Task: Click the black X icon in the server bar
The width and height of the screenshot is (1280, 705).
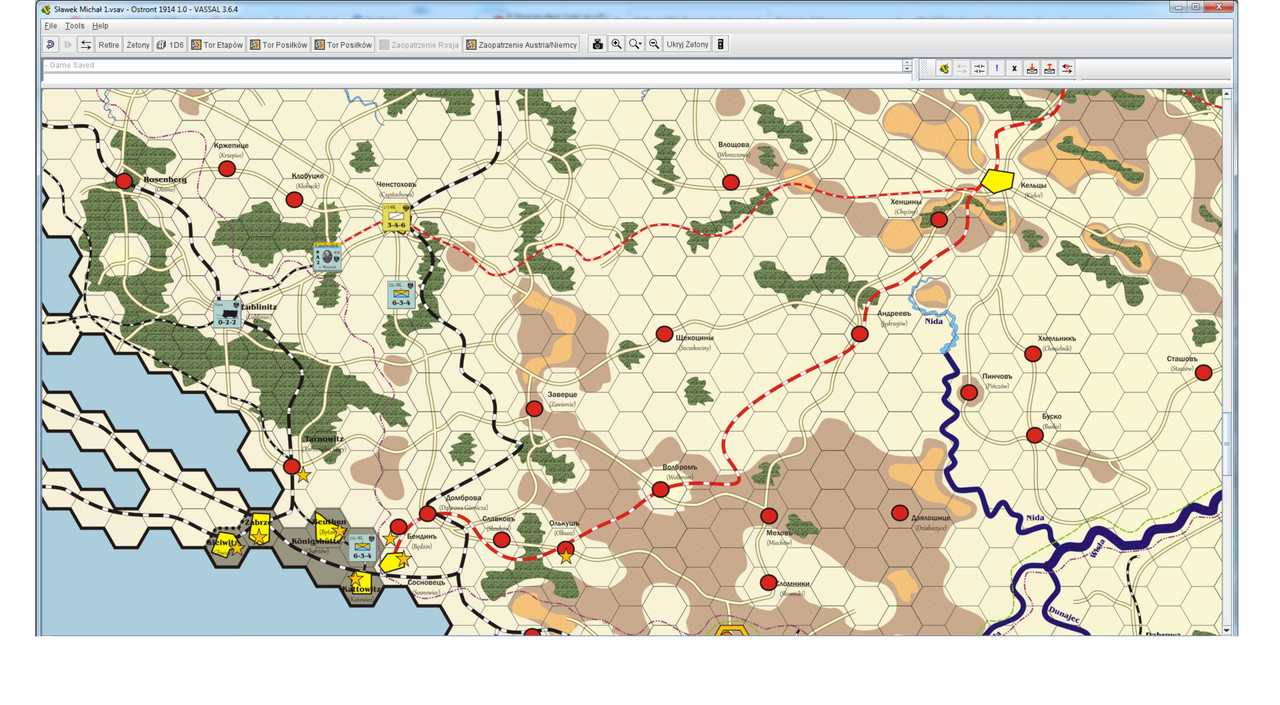Action: (1014, 68)
